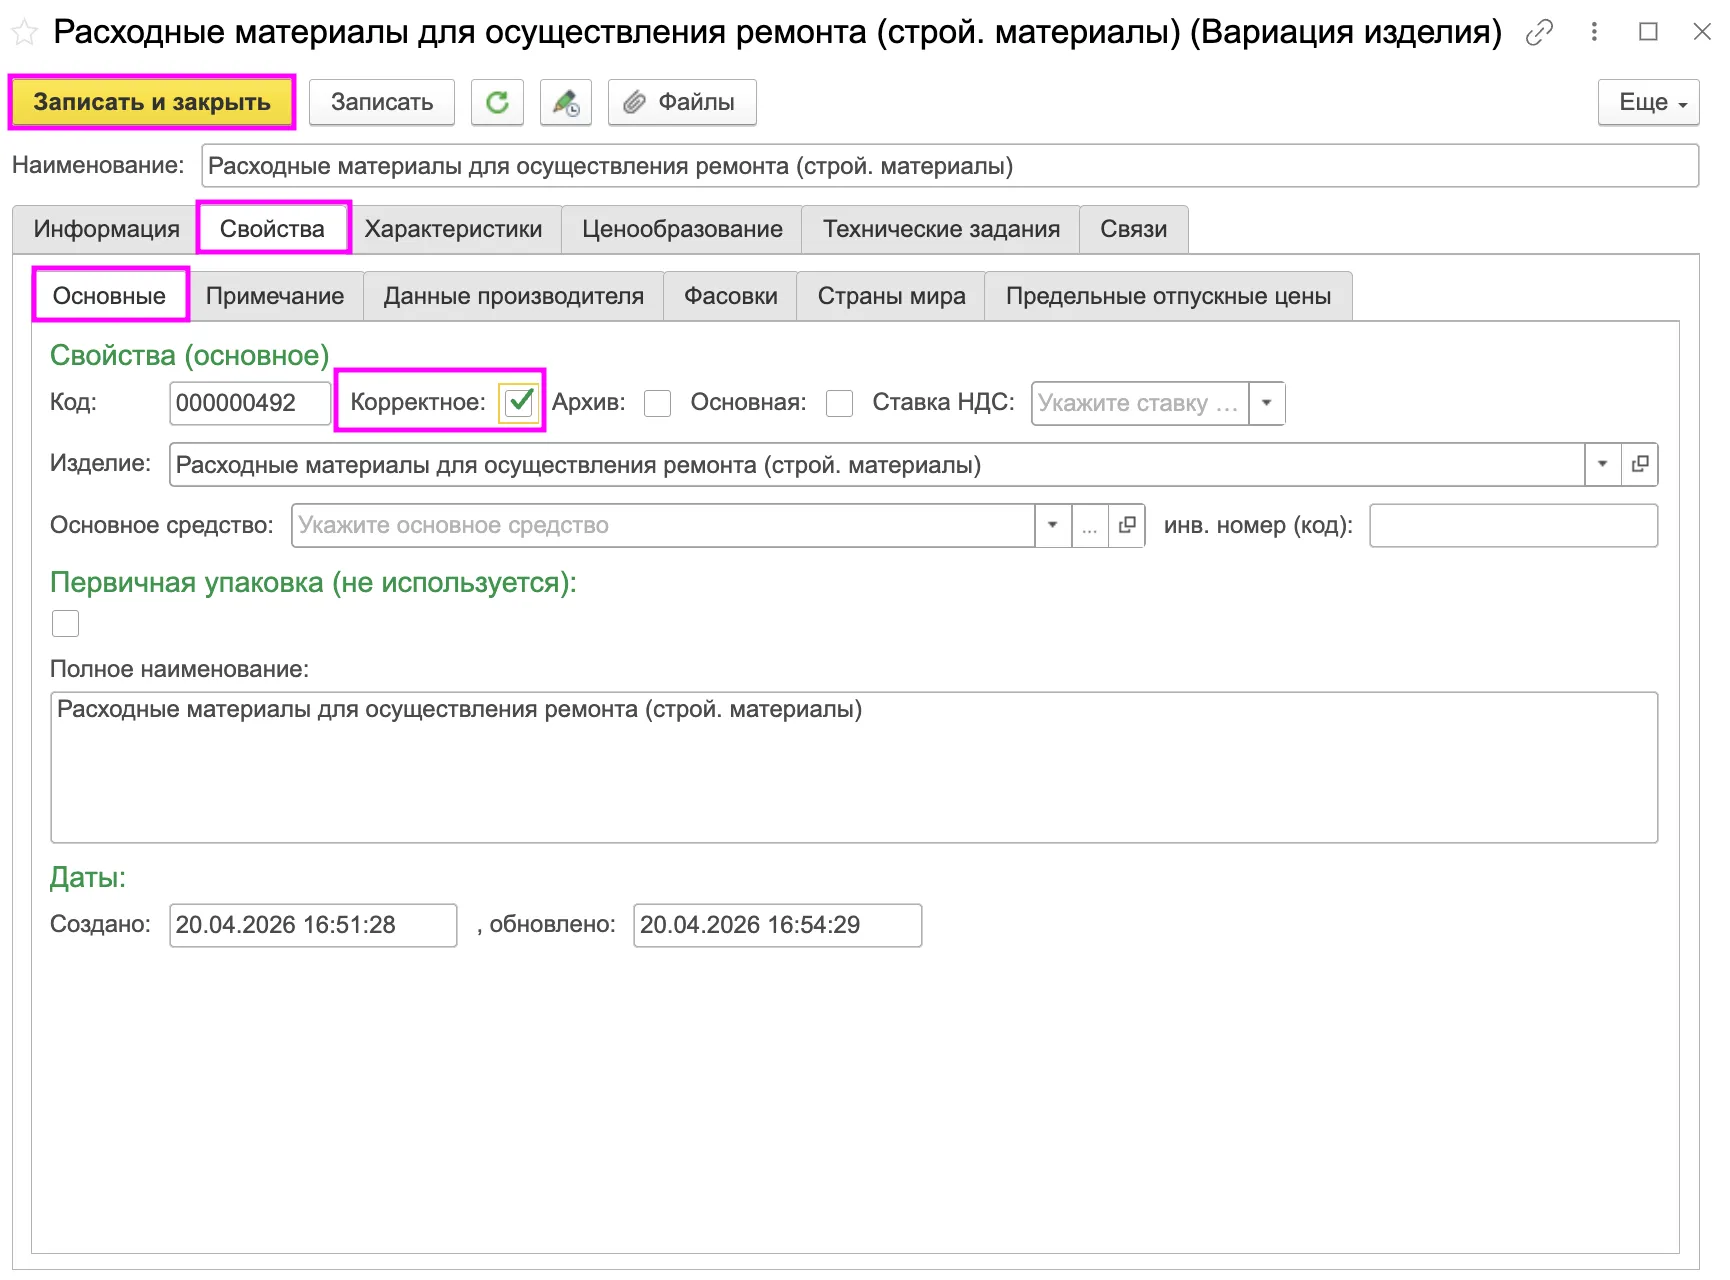The image size is (1730, 1280).
Task: Click ellipsis chooser for Основное средство
Action: pyautogui.click(x=1090, y=525)
